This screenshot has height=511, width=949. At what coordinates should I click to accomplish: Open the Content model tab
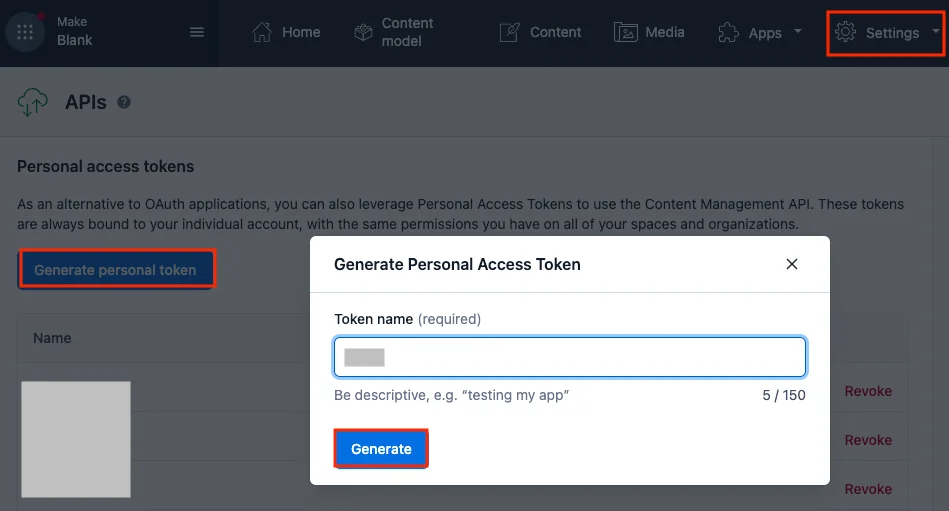[x=394, y=32]
